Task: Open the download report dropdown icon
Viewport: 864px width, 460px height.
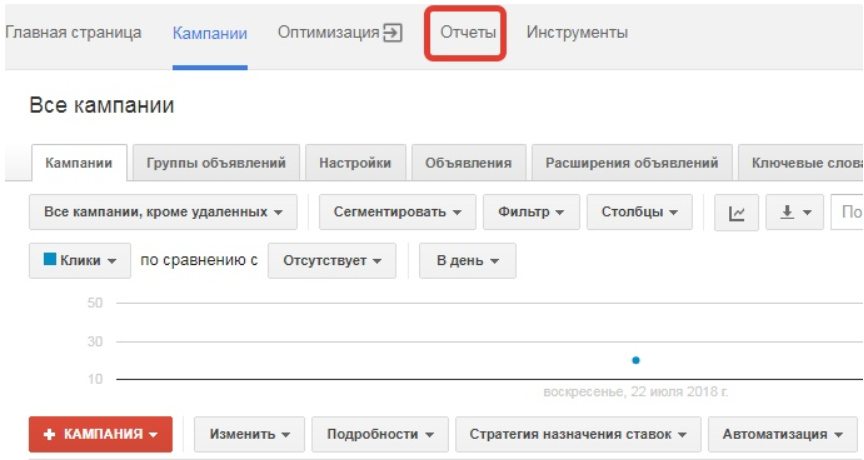Action: tap(795, 213)
